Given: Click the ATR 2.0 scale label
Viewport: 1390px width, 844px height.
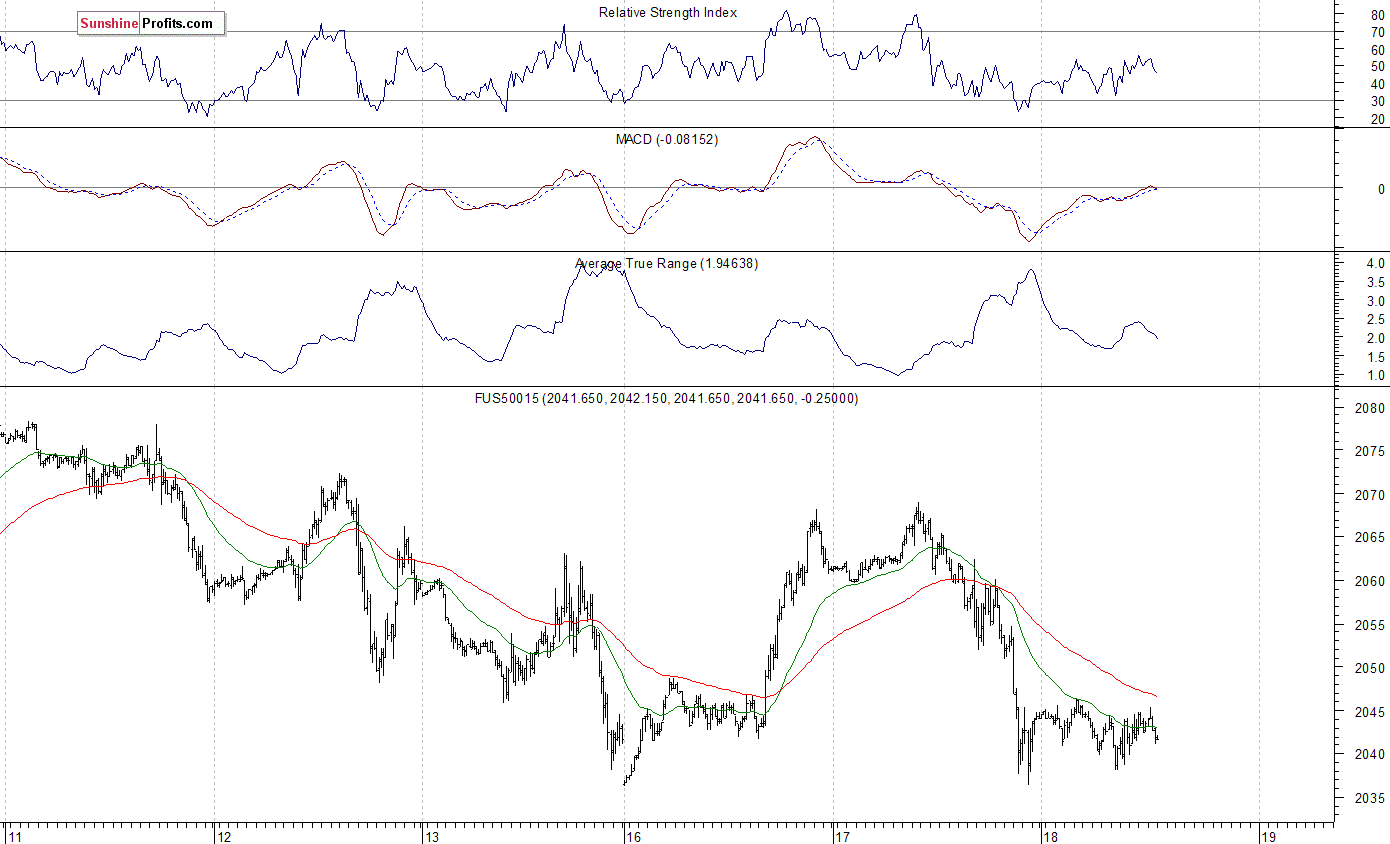Looking at the screenshot, I should (x=1375, y=338).
